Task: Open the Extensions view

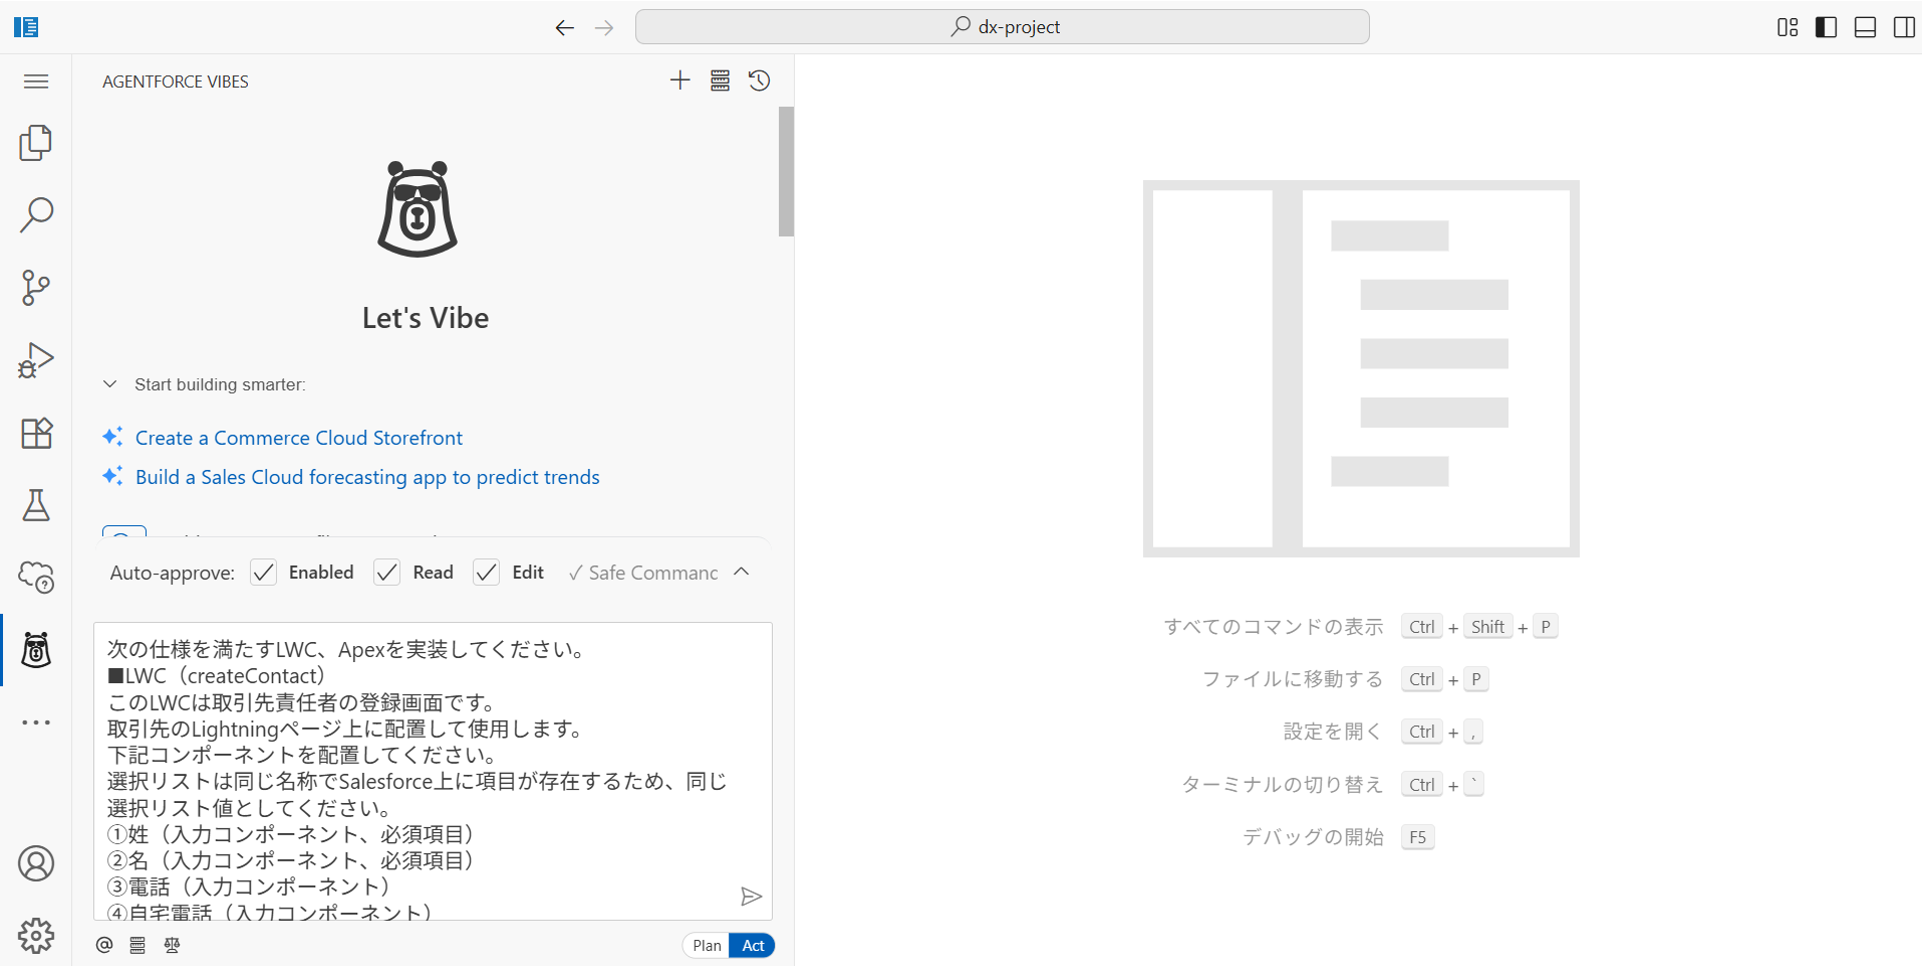Action: (36, 433)
